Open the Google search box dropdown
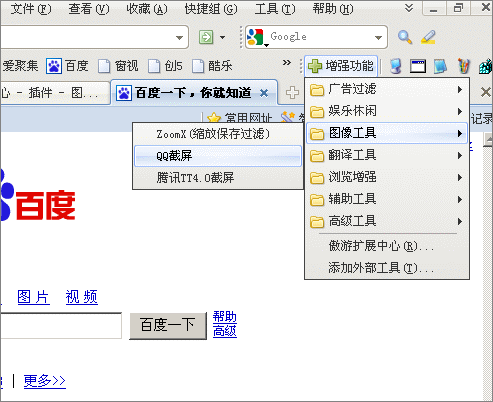This screenshot has width=493, height=402. click(378, 37)
